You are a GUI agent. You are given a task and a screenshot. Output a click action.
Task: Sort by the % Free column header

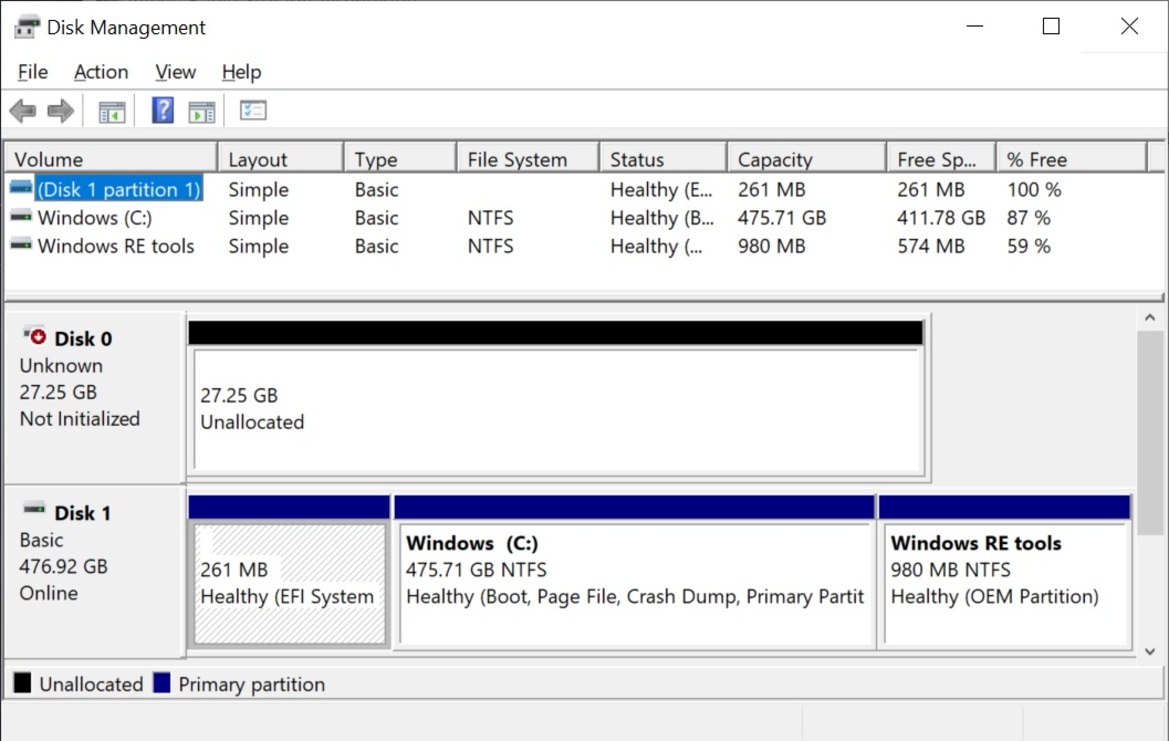(1071, 159)
